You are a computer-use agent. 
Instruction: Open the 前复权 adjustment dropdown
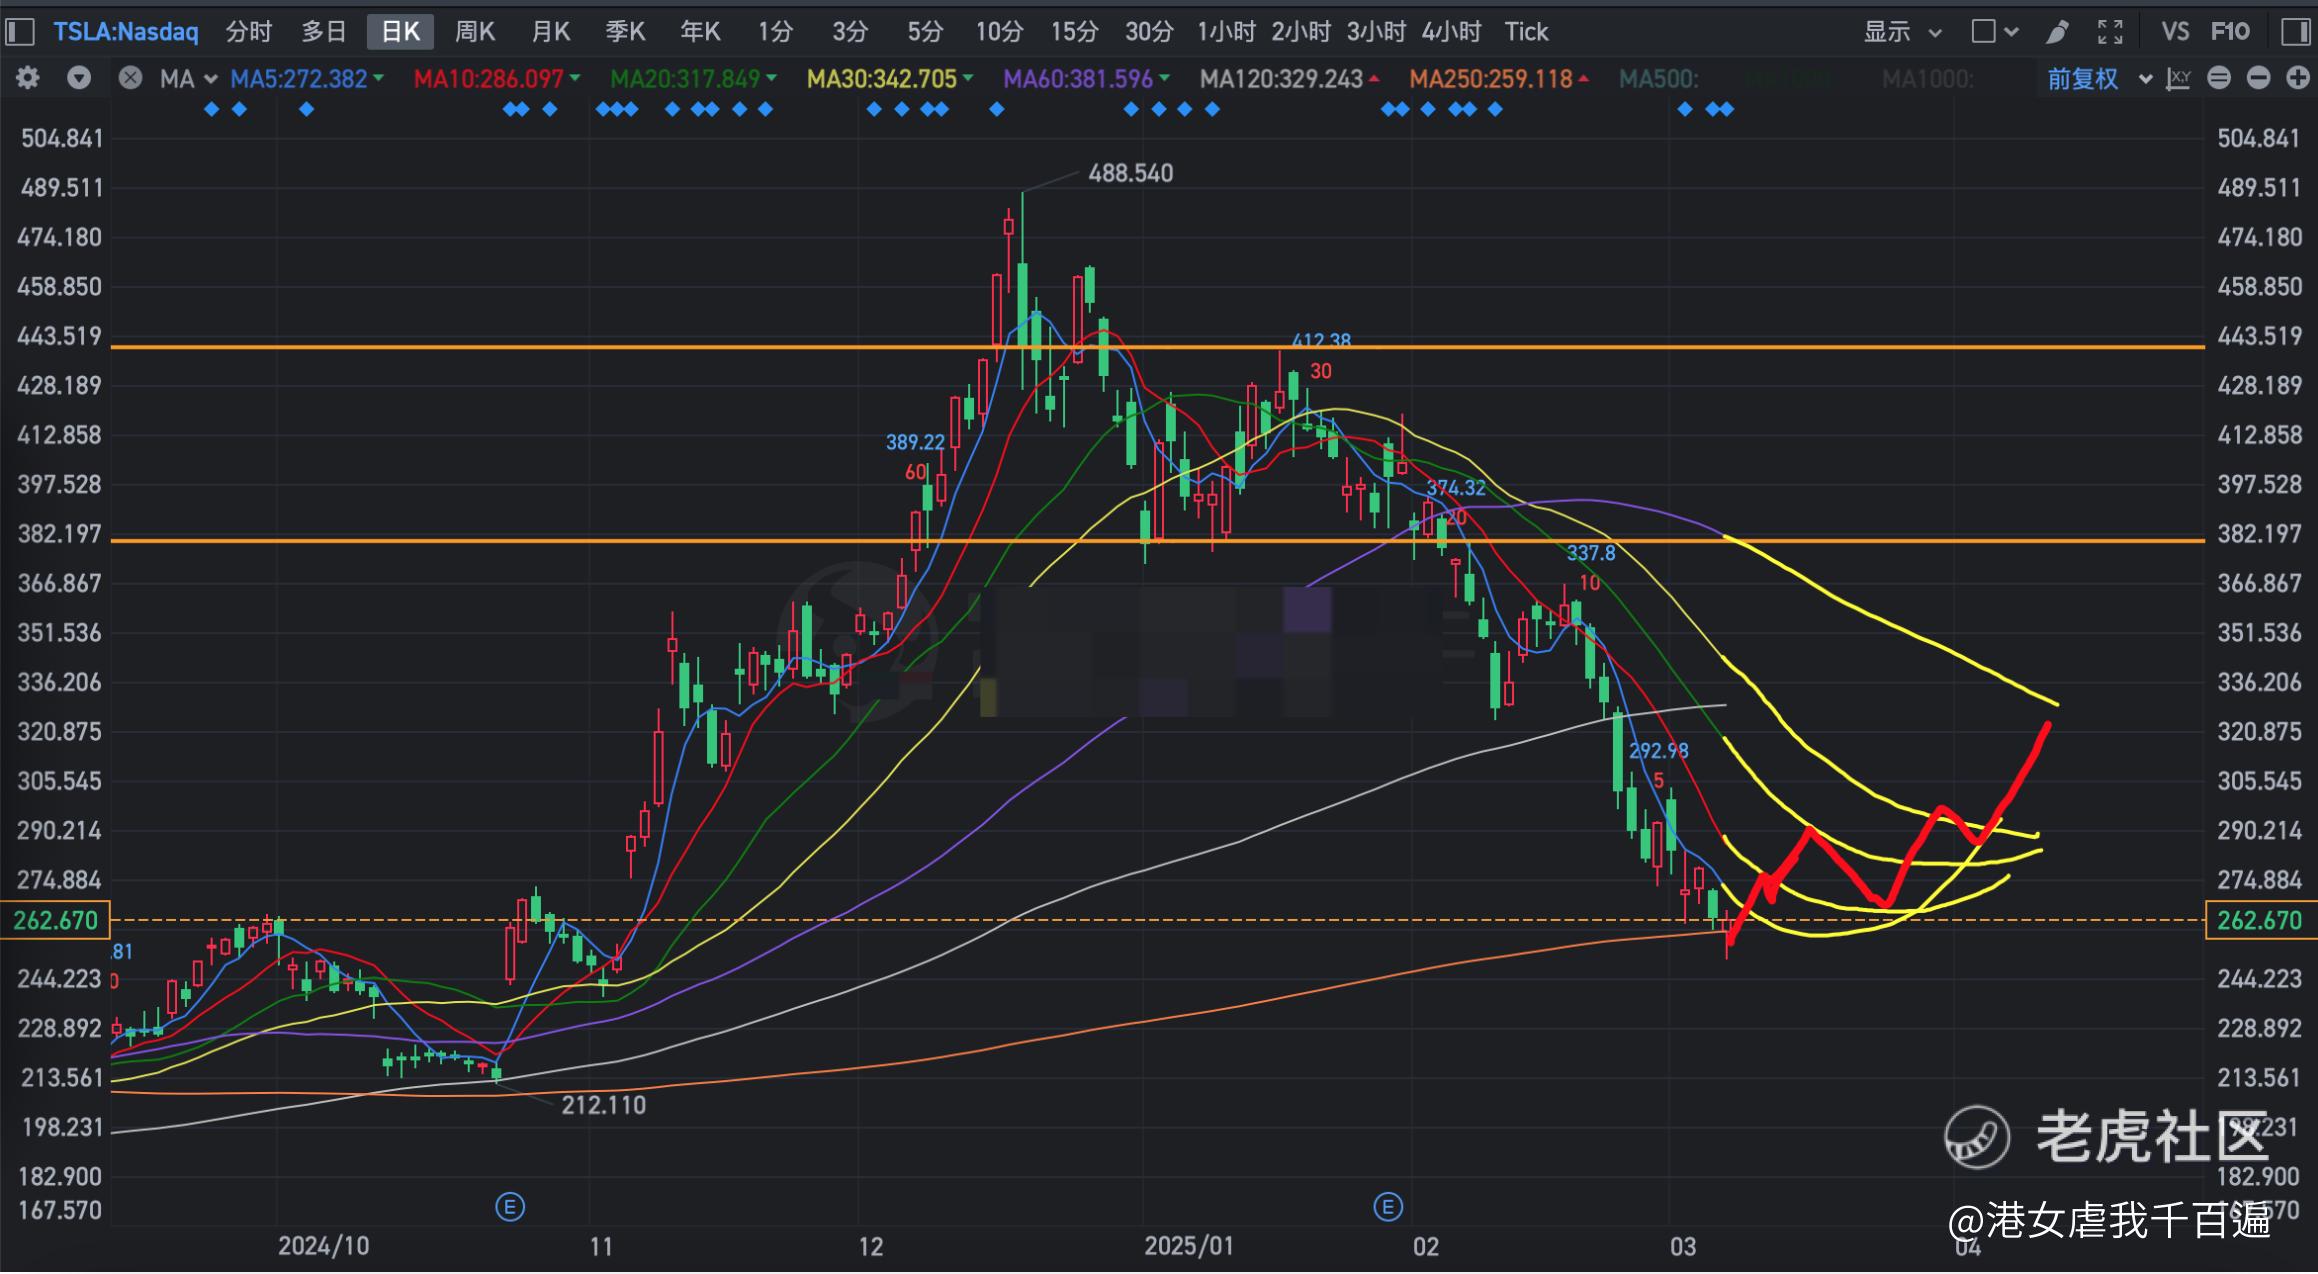(x=2098, y=78)
